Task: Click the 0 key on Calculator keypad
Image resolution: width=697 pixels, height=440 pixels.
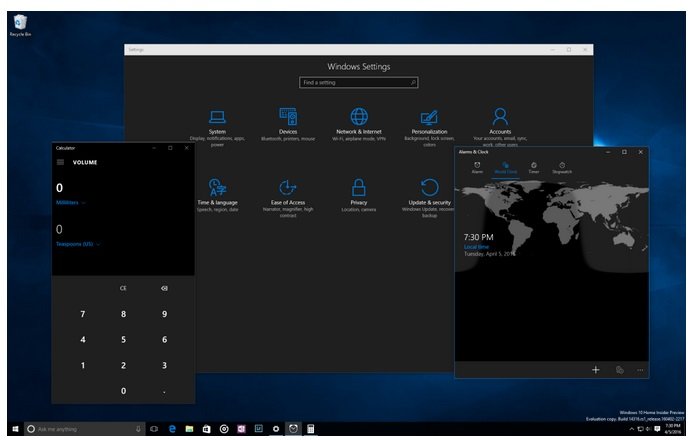Action: (123, 391)
